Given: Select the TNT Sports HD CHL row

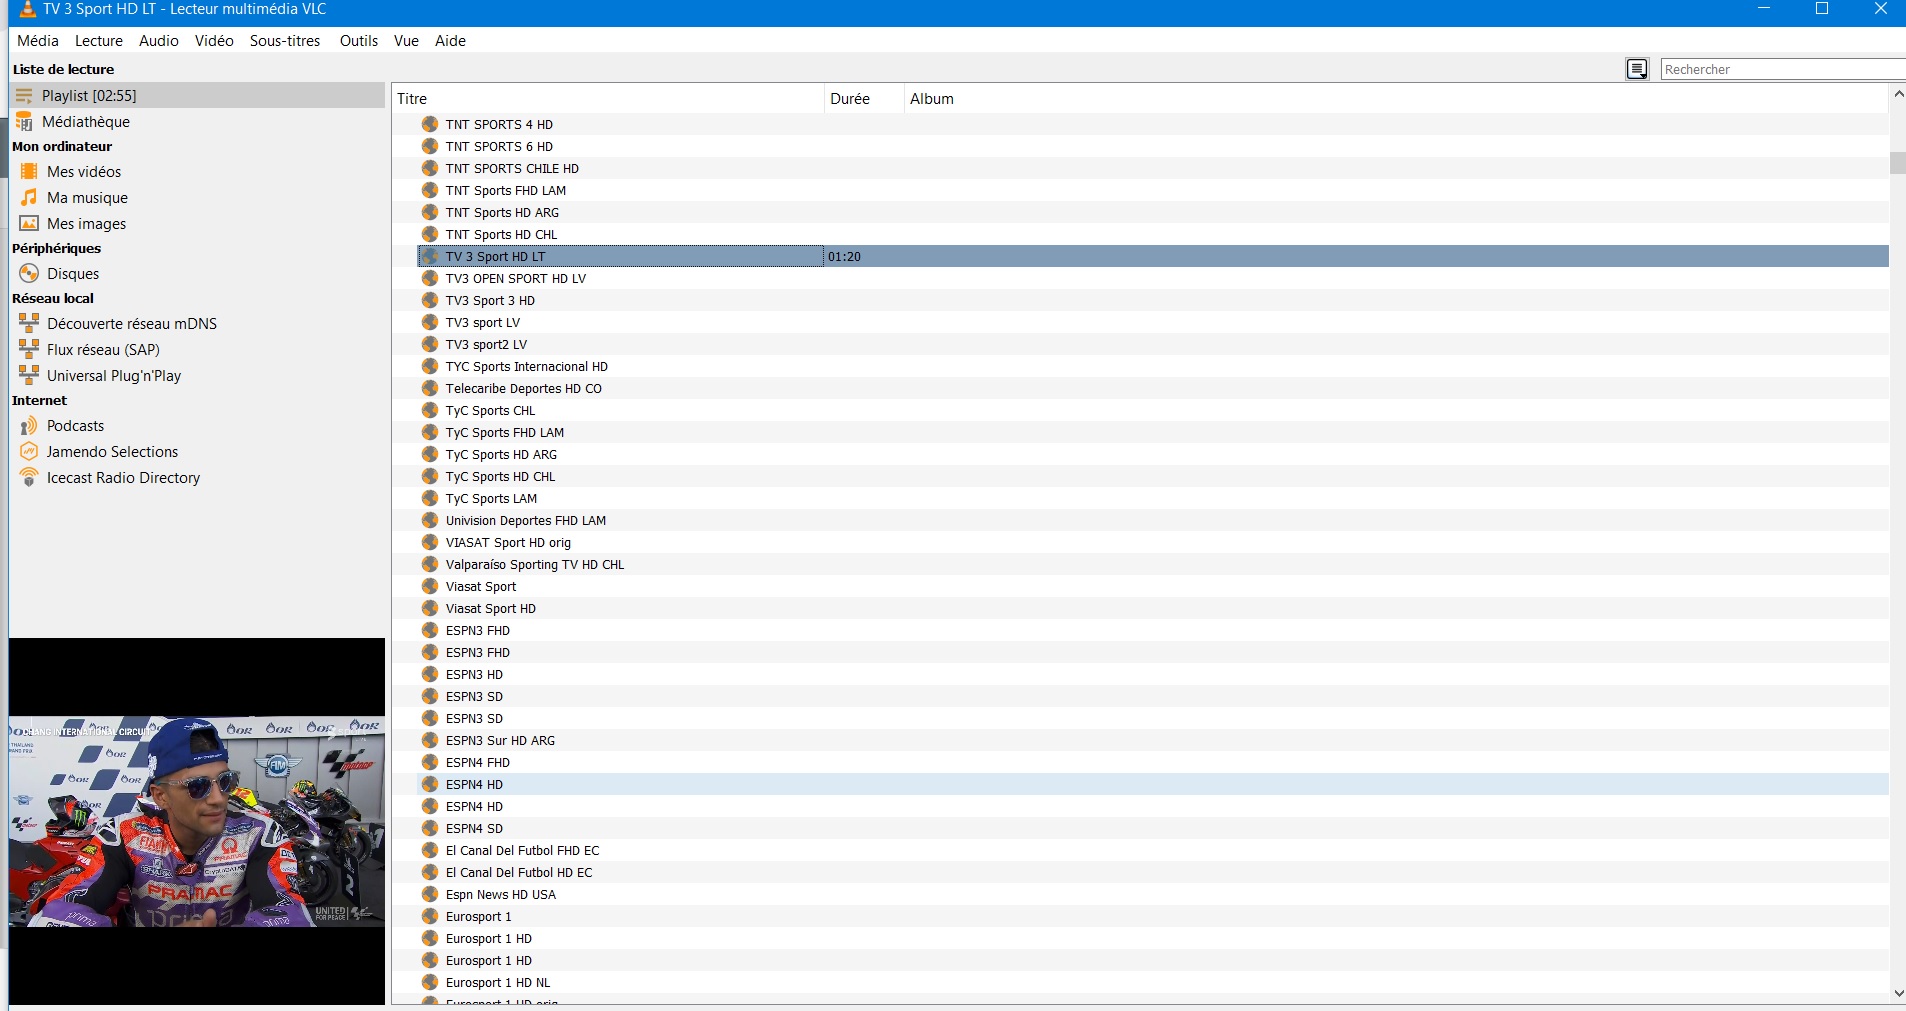Looking at the screenshot, I should click(1153, 234).
